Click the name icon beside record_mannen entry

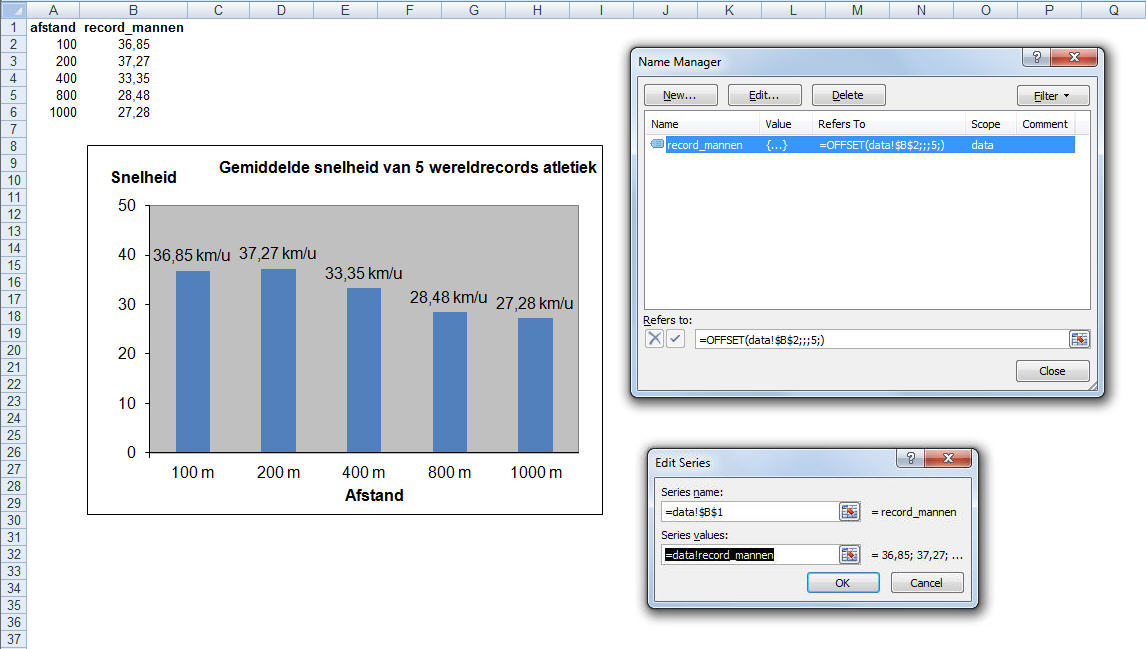click(x=657, y=145)
